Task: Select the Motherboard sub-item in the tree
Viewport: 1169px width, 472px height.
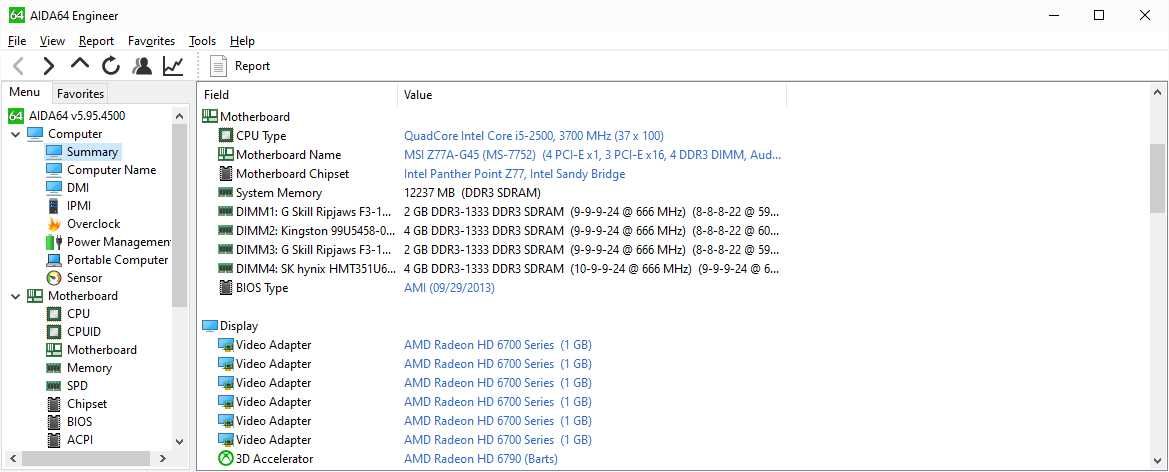Action: (x=101, y=350)
